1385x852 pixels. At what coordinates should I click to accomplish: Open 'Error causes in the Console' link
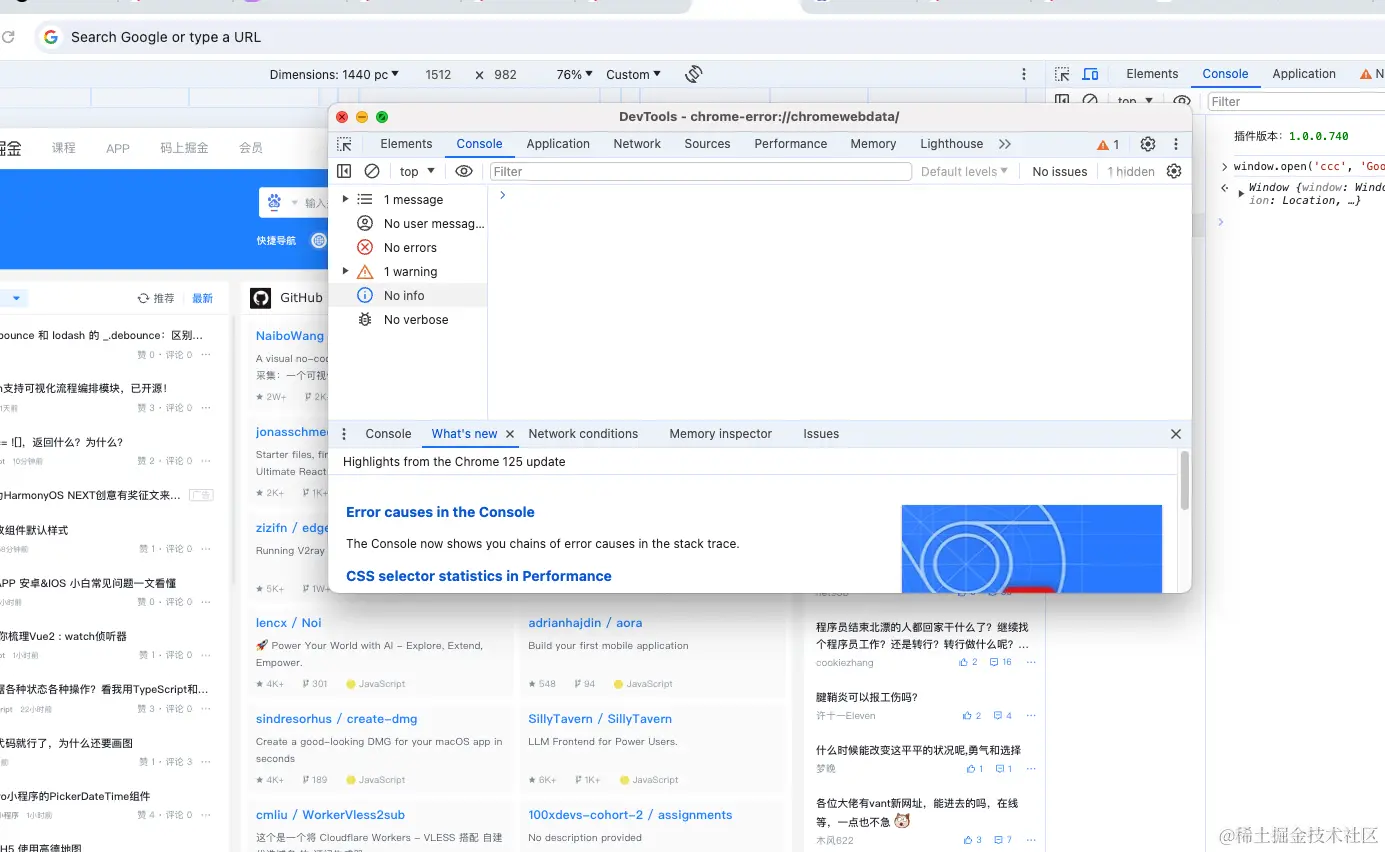coord(440,512)
